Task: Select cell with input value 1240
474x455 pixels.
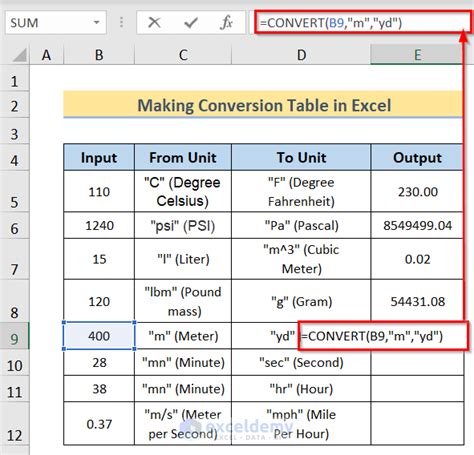Action: [99, 225]
